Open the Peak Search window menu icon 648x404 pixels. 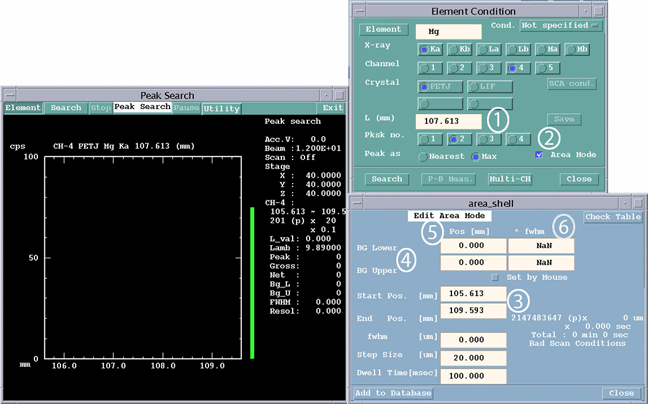[9, 93]
